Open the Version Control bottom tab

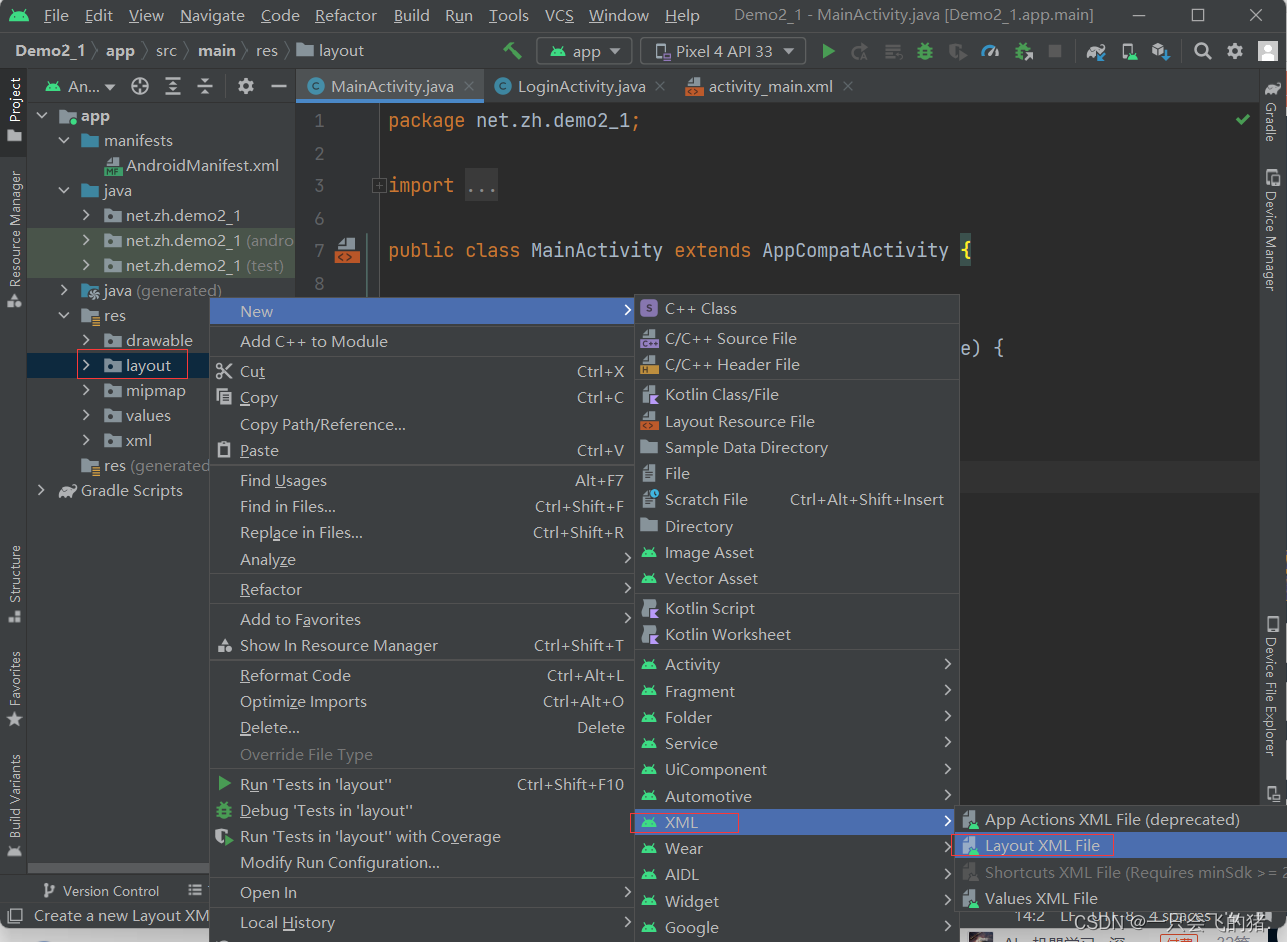pyautogui.click(x=101, y=891)
